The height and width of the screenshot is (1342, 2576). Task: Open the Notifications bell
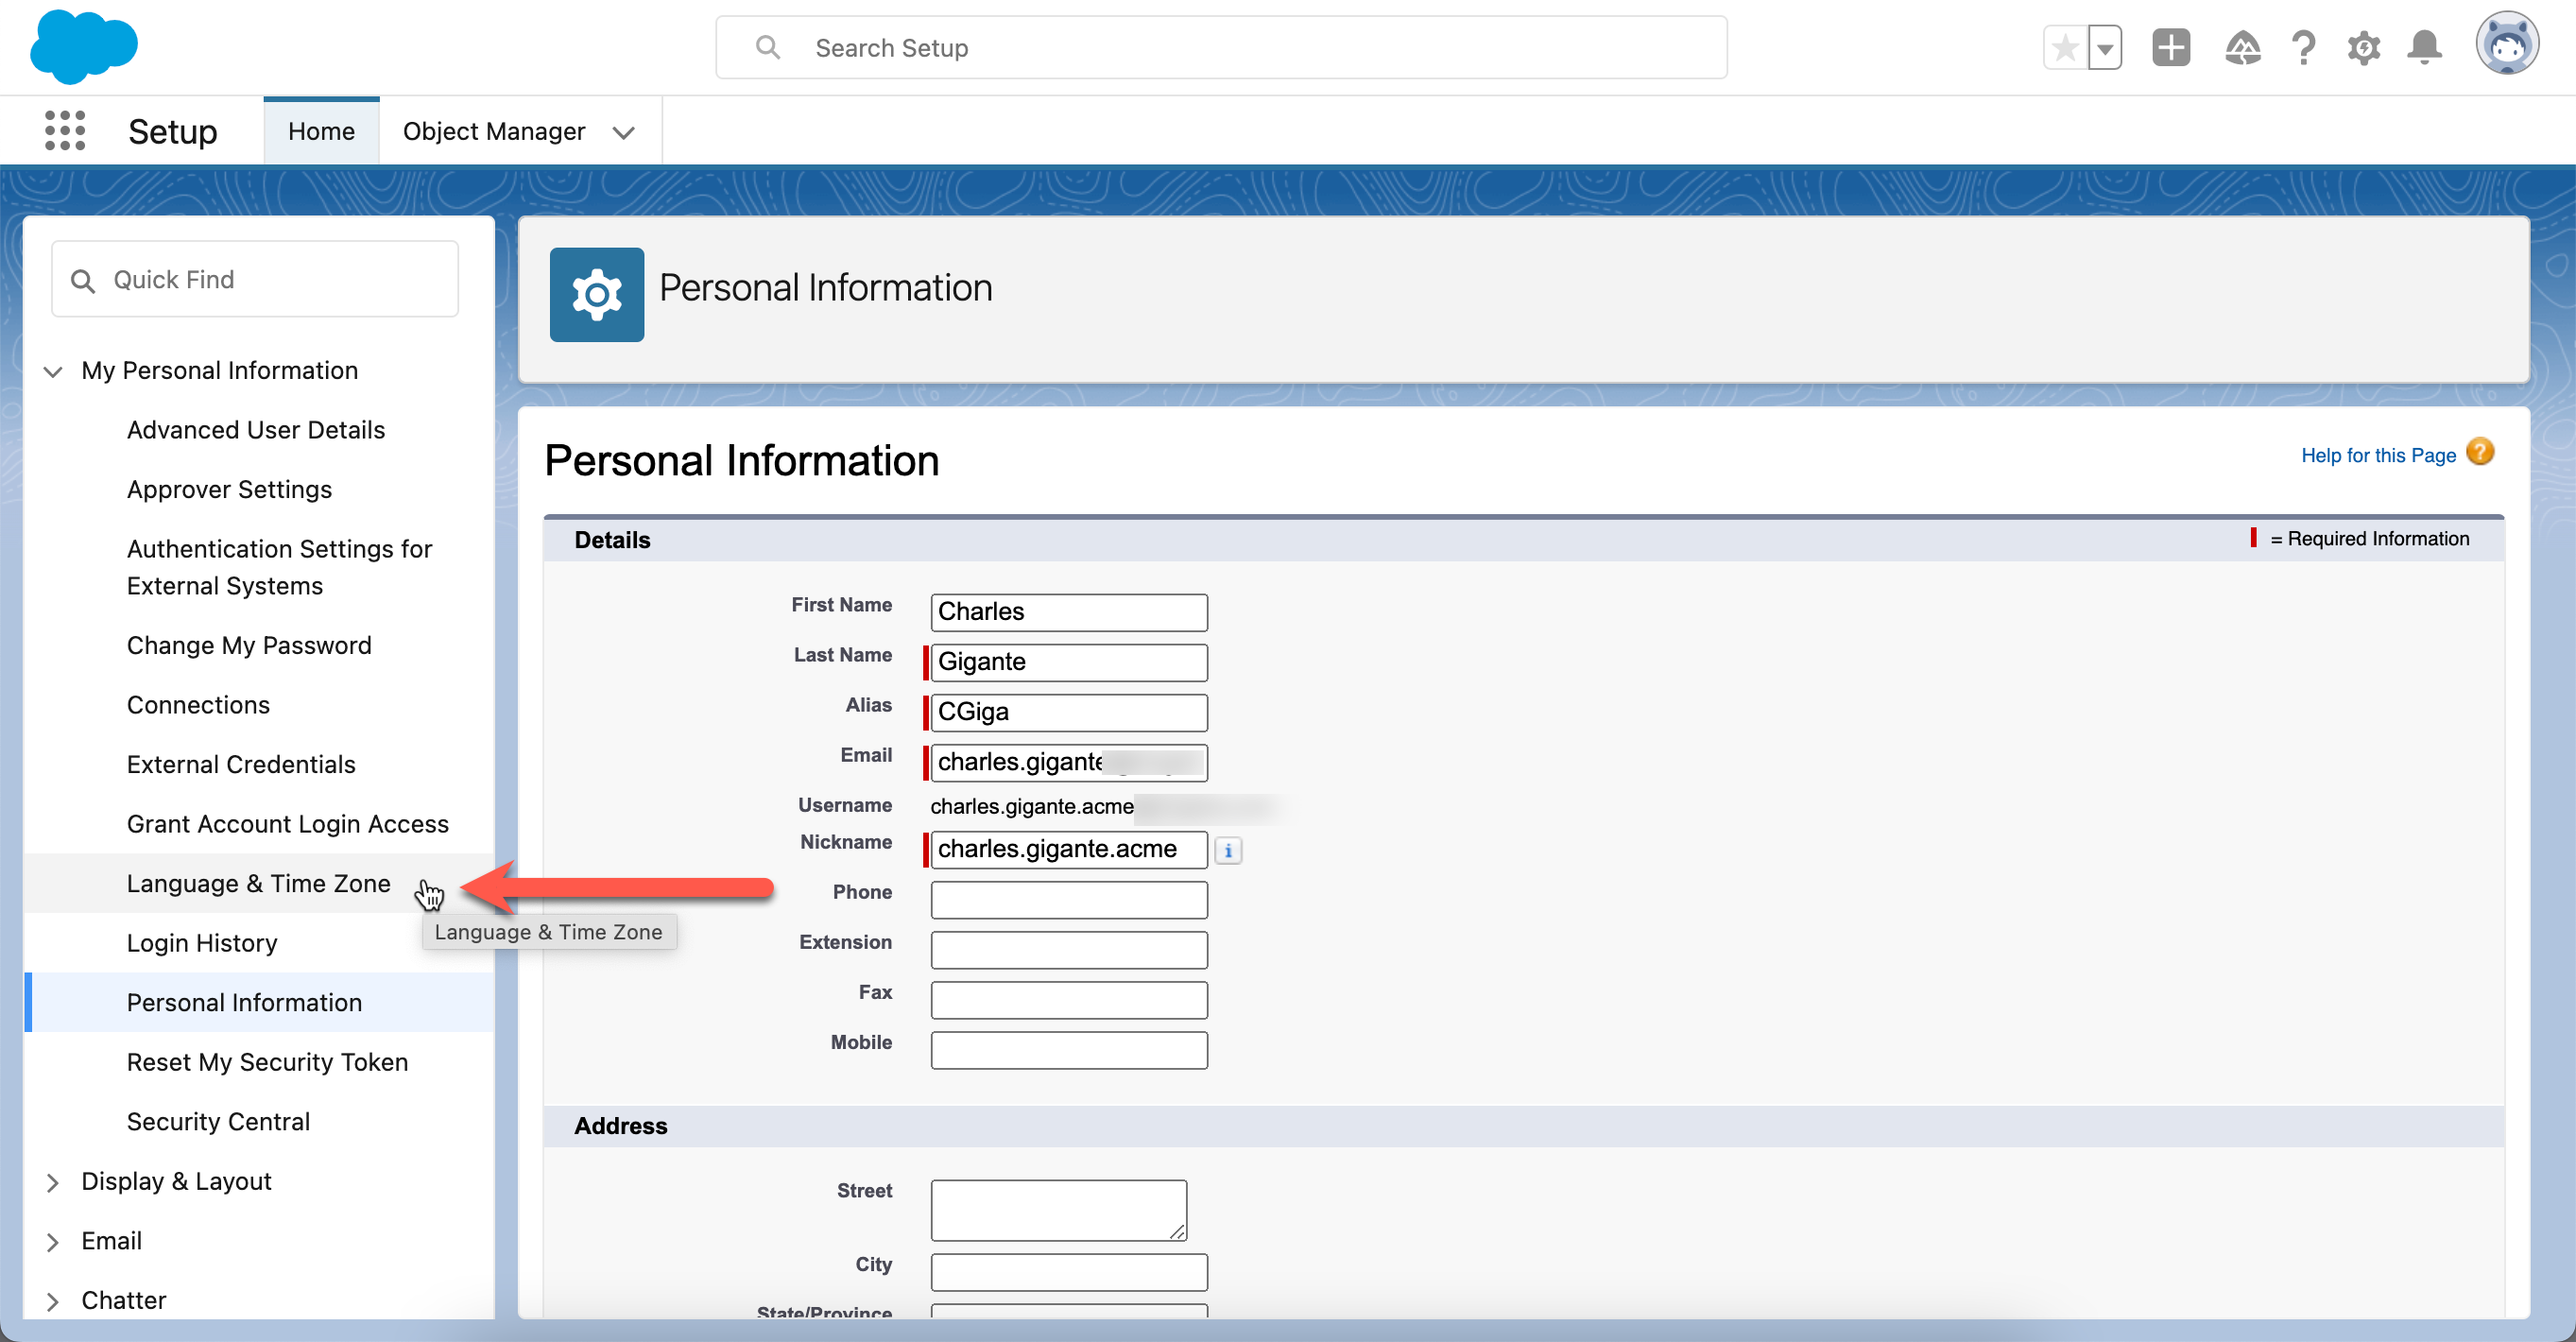(2424, 47)
